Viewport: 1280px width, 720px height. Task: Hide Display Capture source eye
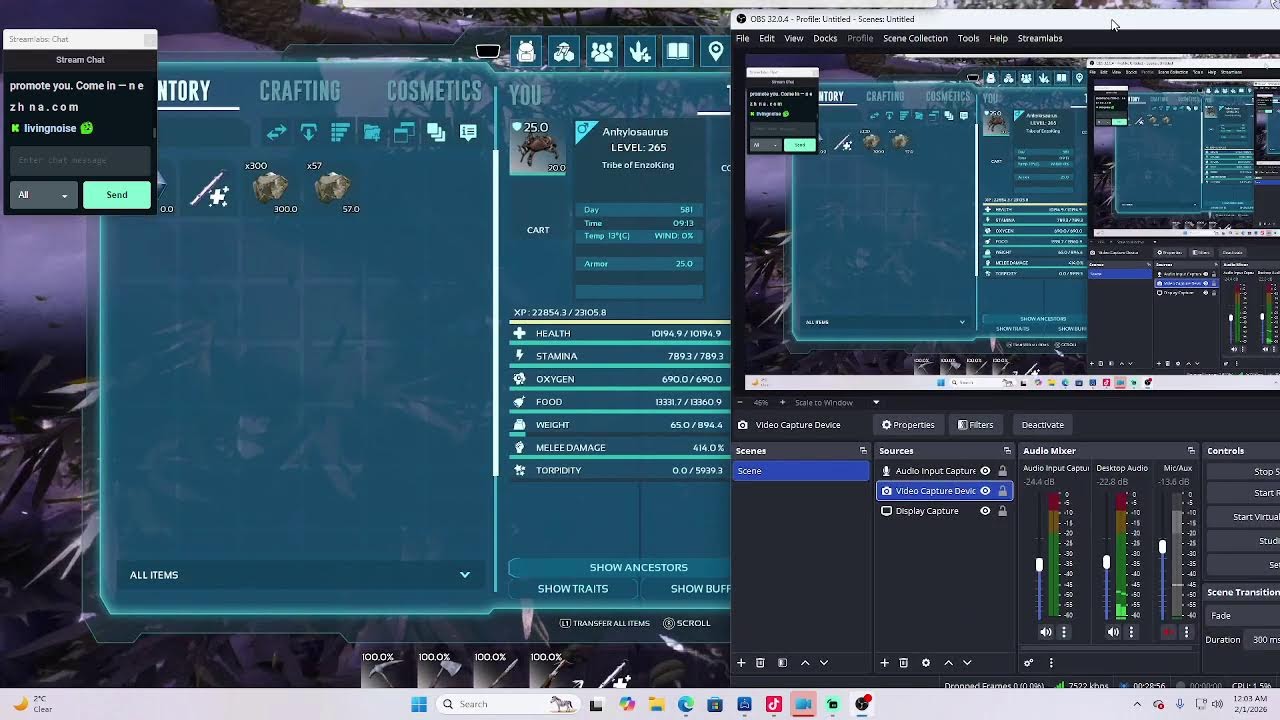(985, 511)
